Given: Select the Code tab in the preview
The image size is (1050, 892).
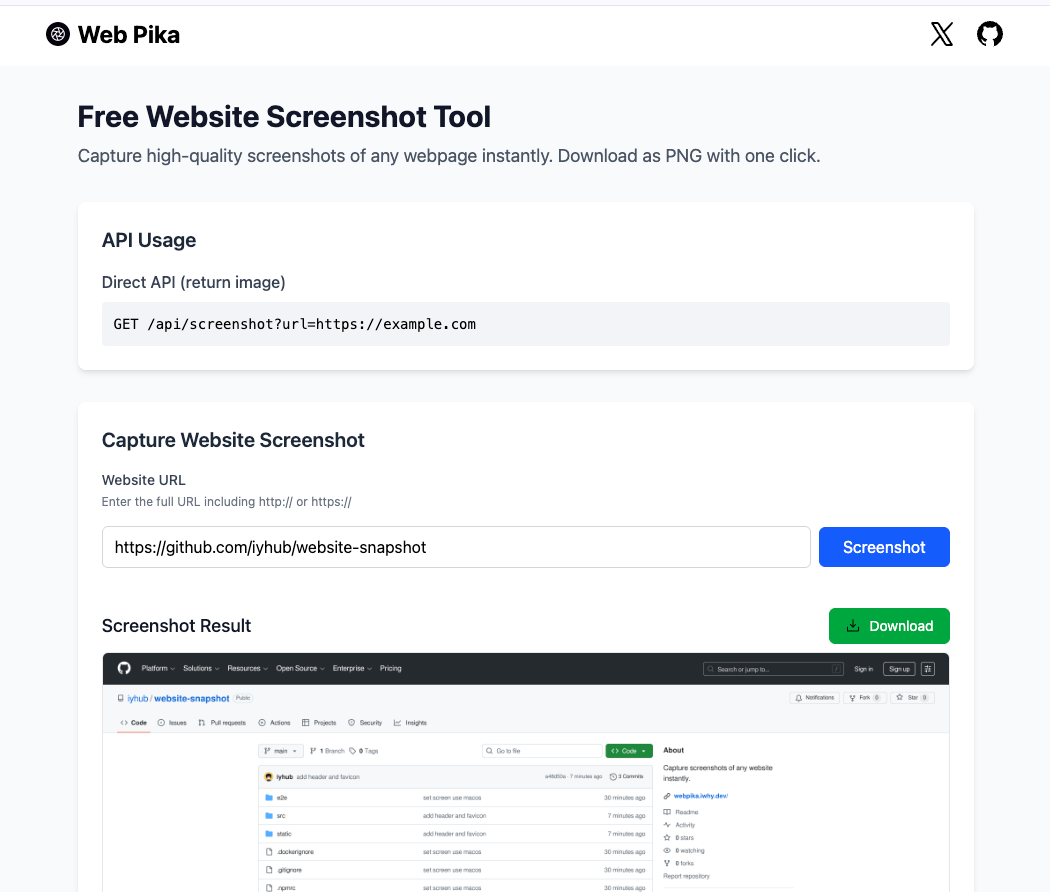Looking at the screenshot, I should click(133, 723).
